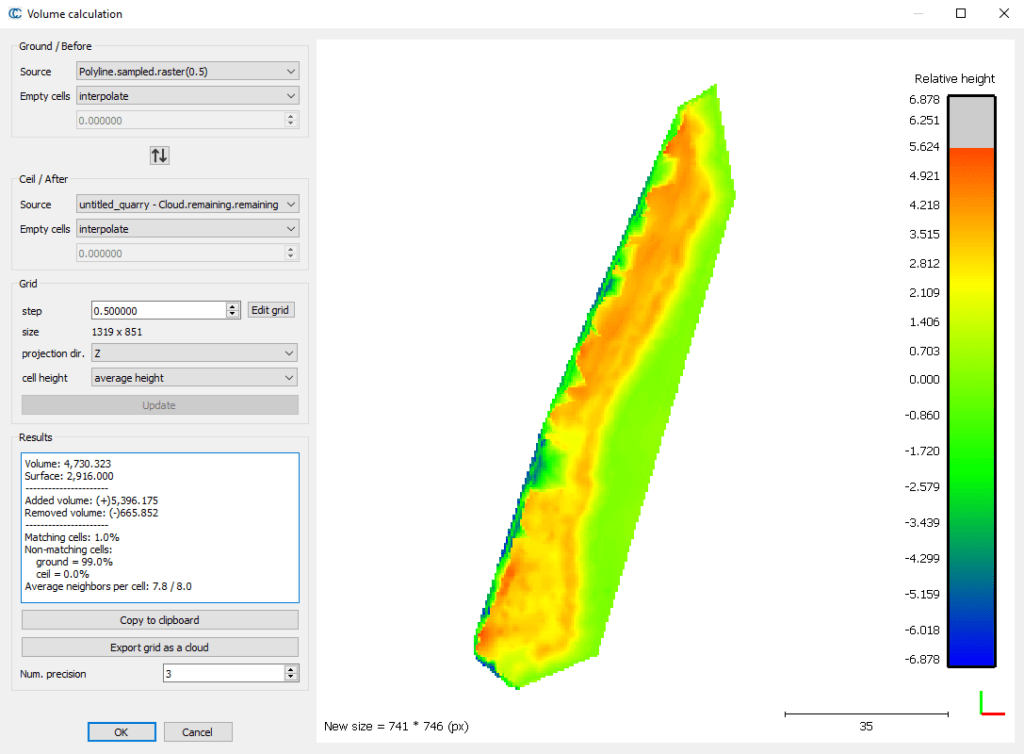
Task: Click the CloudCompare logo in title bar
Action: (14, 14)
